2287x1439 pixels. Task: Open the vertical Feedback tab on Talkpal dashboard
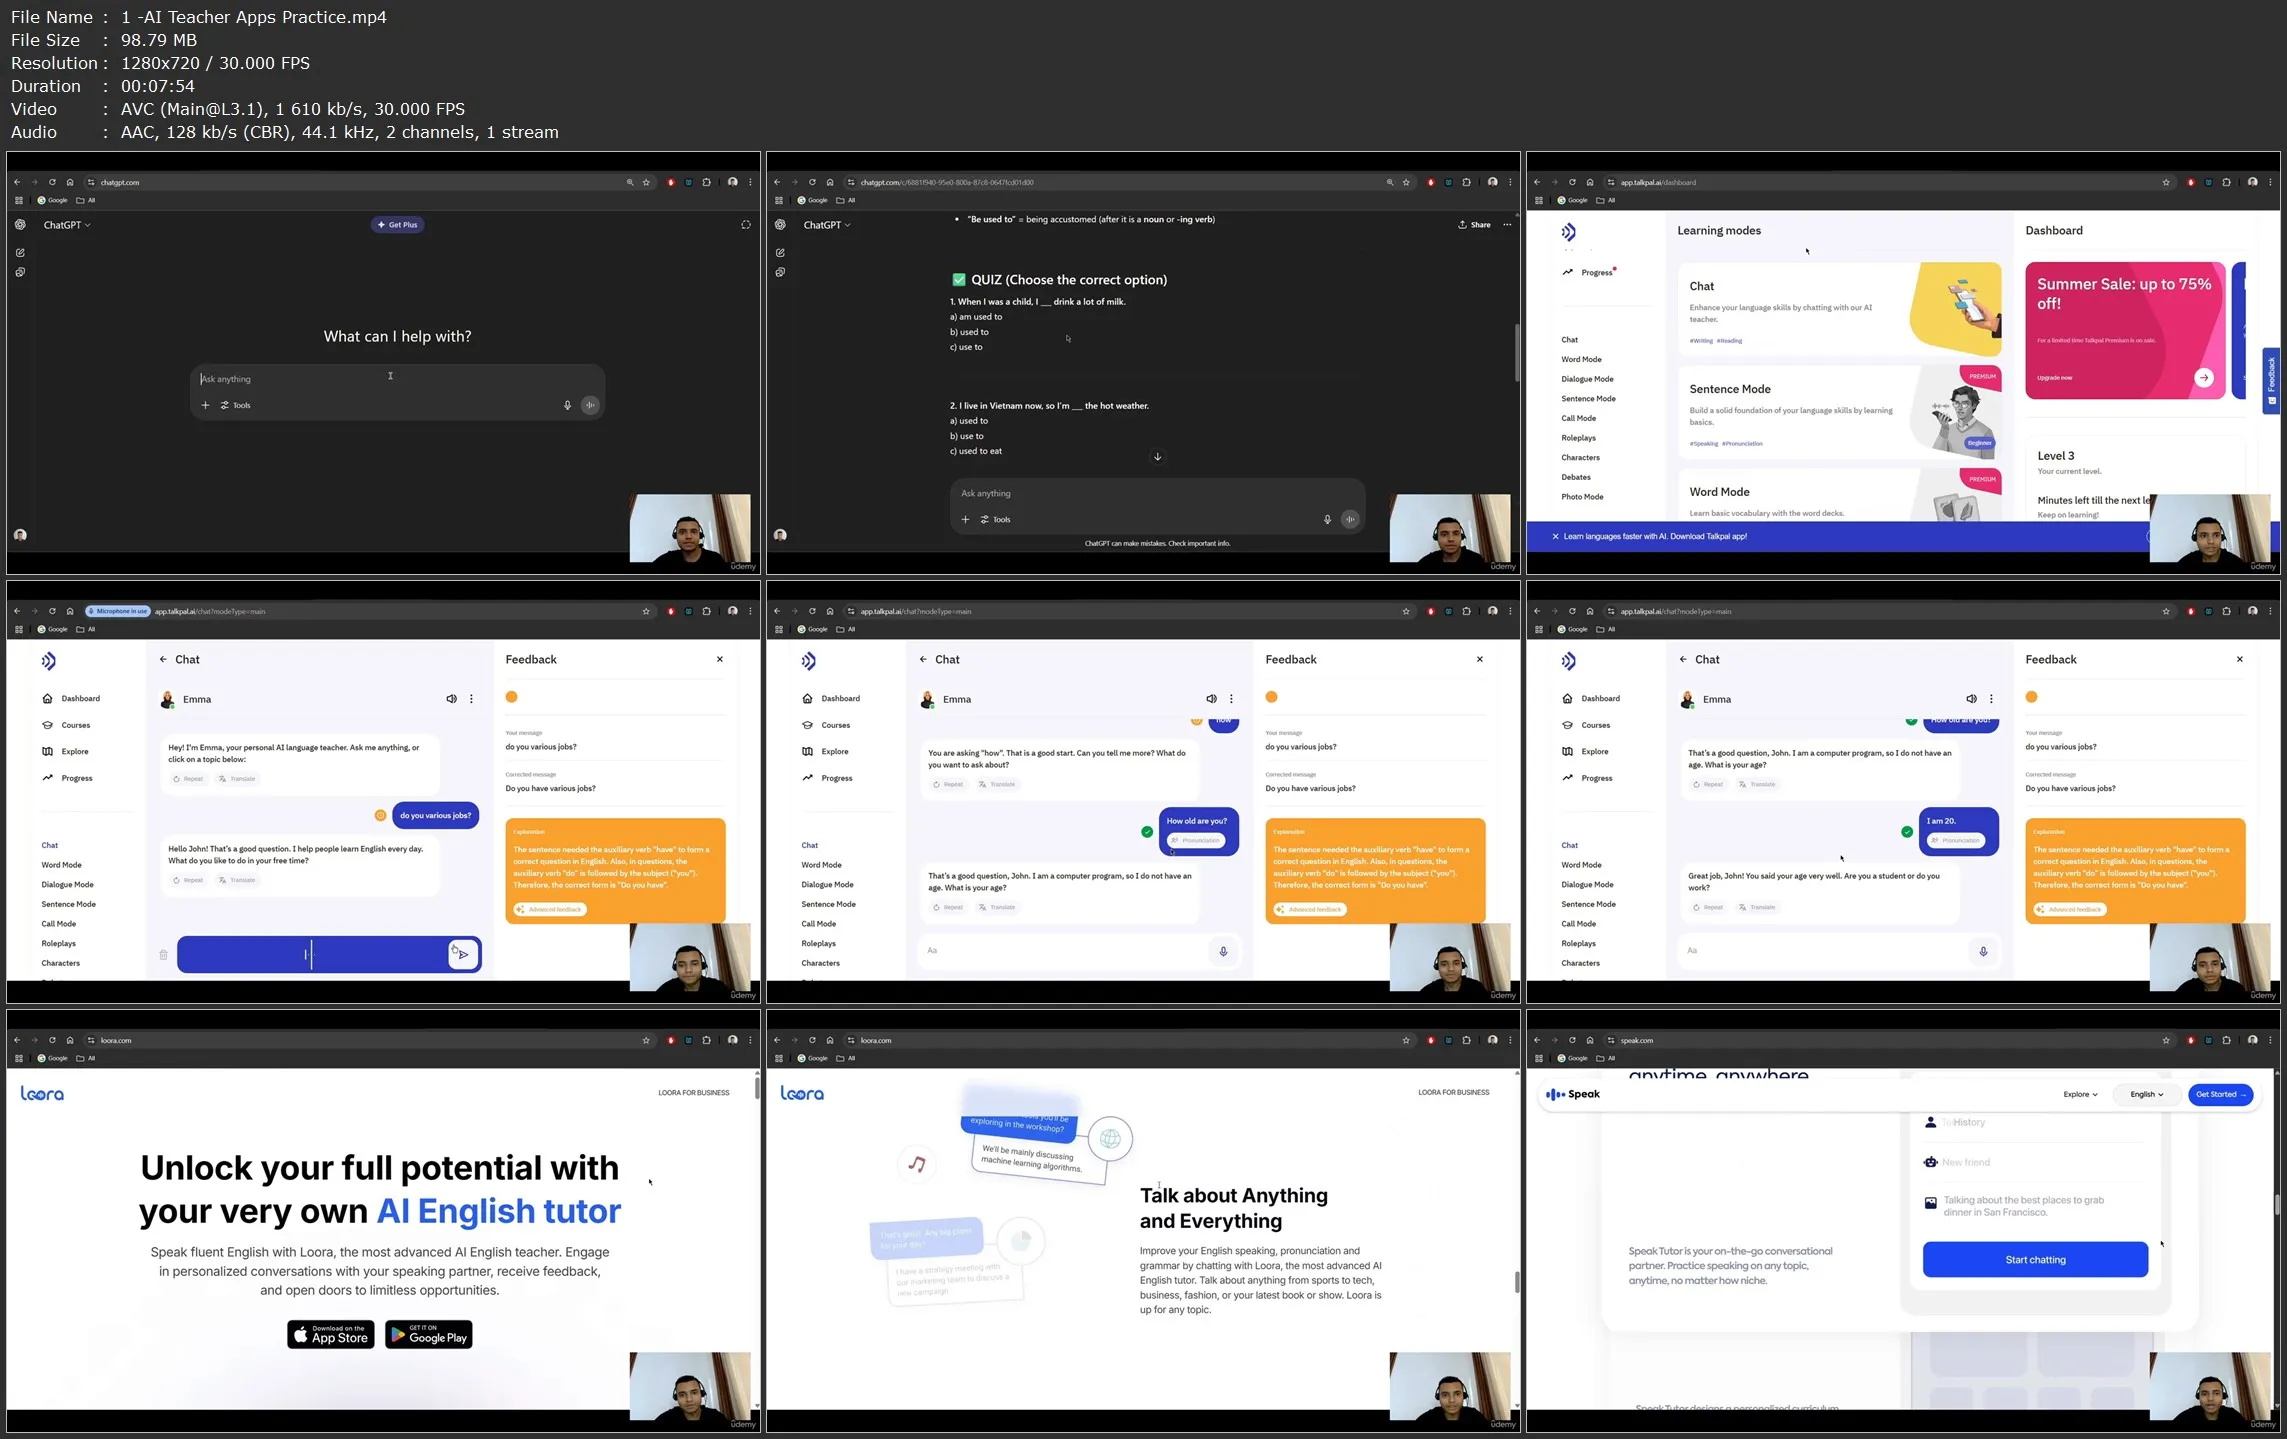click(2271, 380)
